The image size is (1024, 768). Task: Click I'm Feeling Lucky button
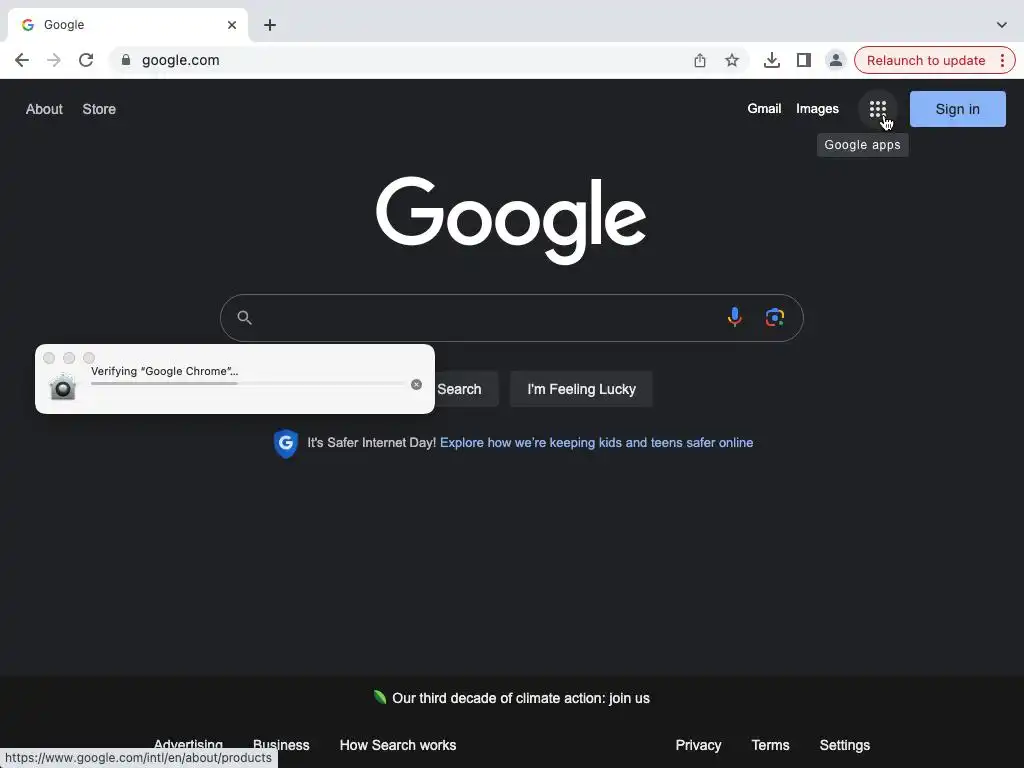[x=581, y=389]
